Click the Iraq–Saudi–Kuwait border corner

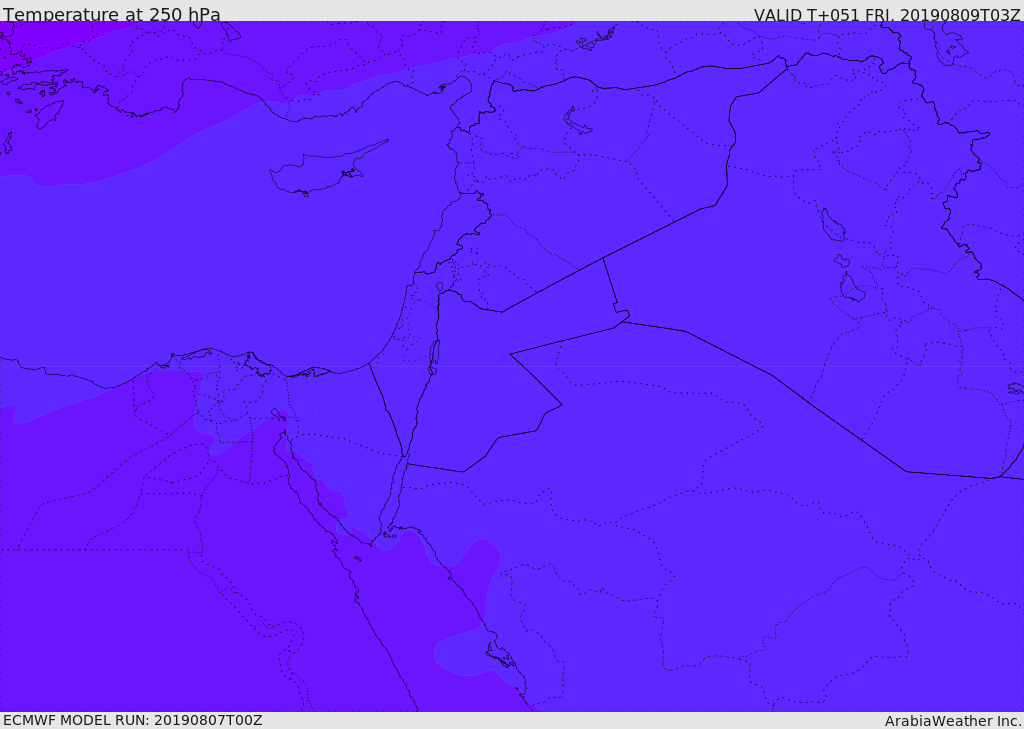[1000, 477]
